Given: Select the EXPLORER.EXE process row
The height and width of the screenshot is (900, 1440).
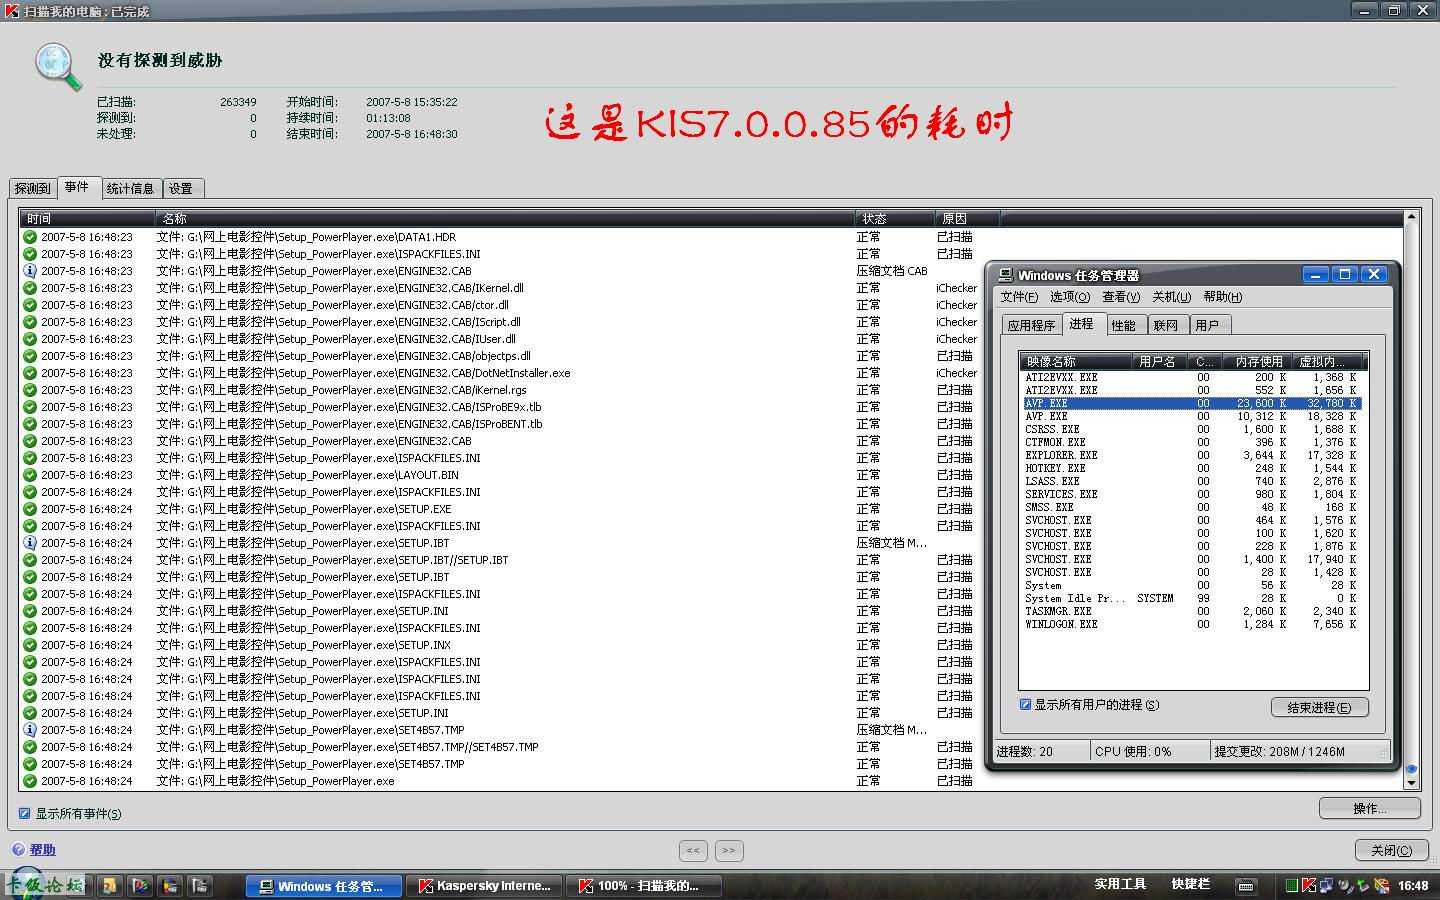Looking at the screenshot, I should [1192, 455].
